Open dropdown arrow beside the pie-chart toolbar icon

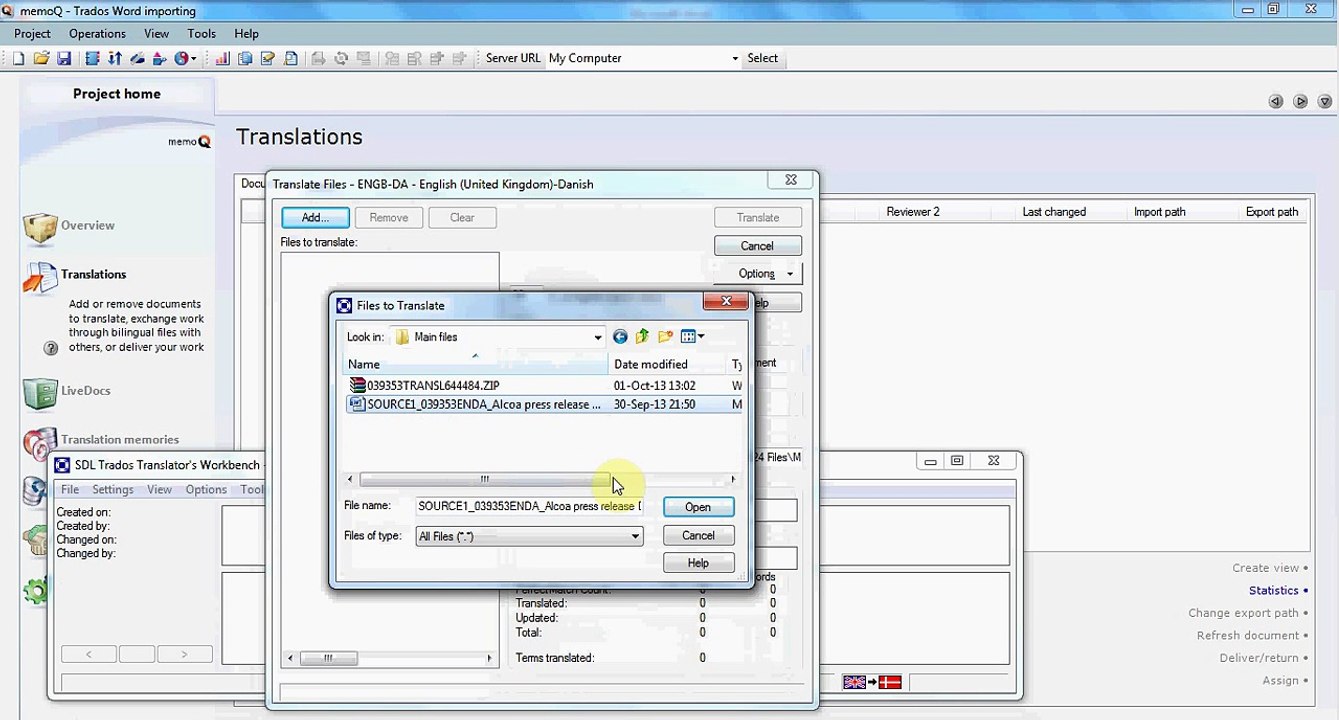(194, 58)
